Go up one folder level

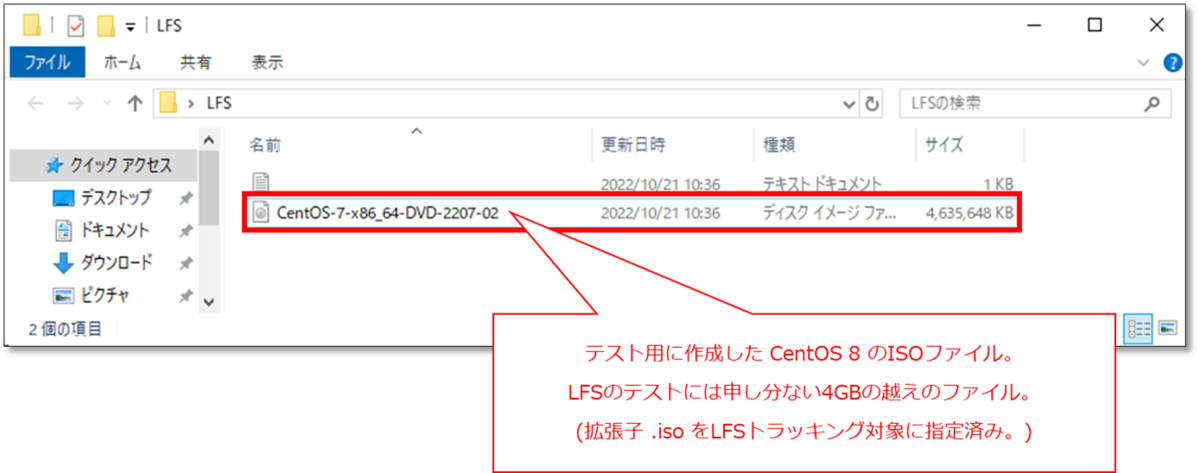(136, 103)
